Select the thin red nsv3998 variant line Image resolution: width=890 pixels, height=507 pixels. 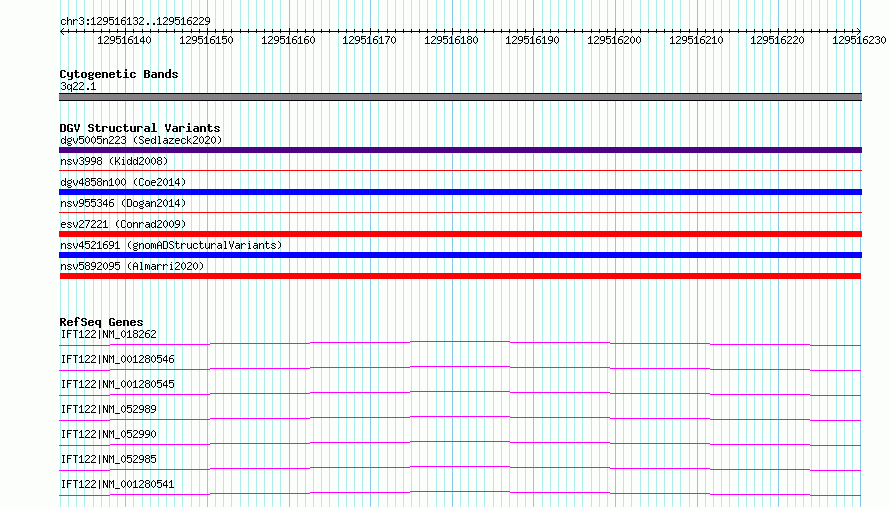click(x=460, y=170)
